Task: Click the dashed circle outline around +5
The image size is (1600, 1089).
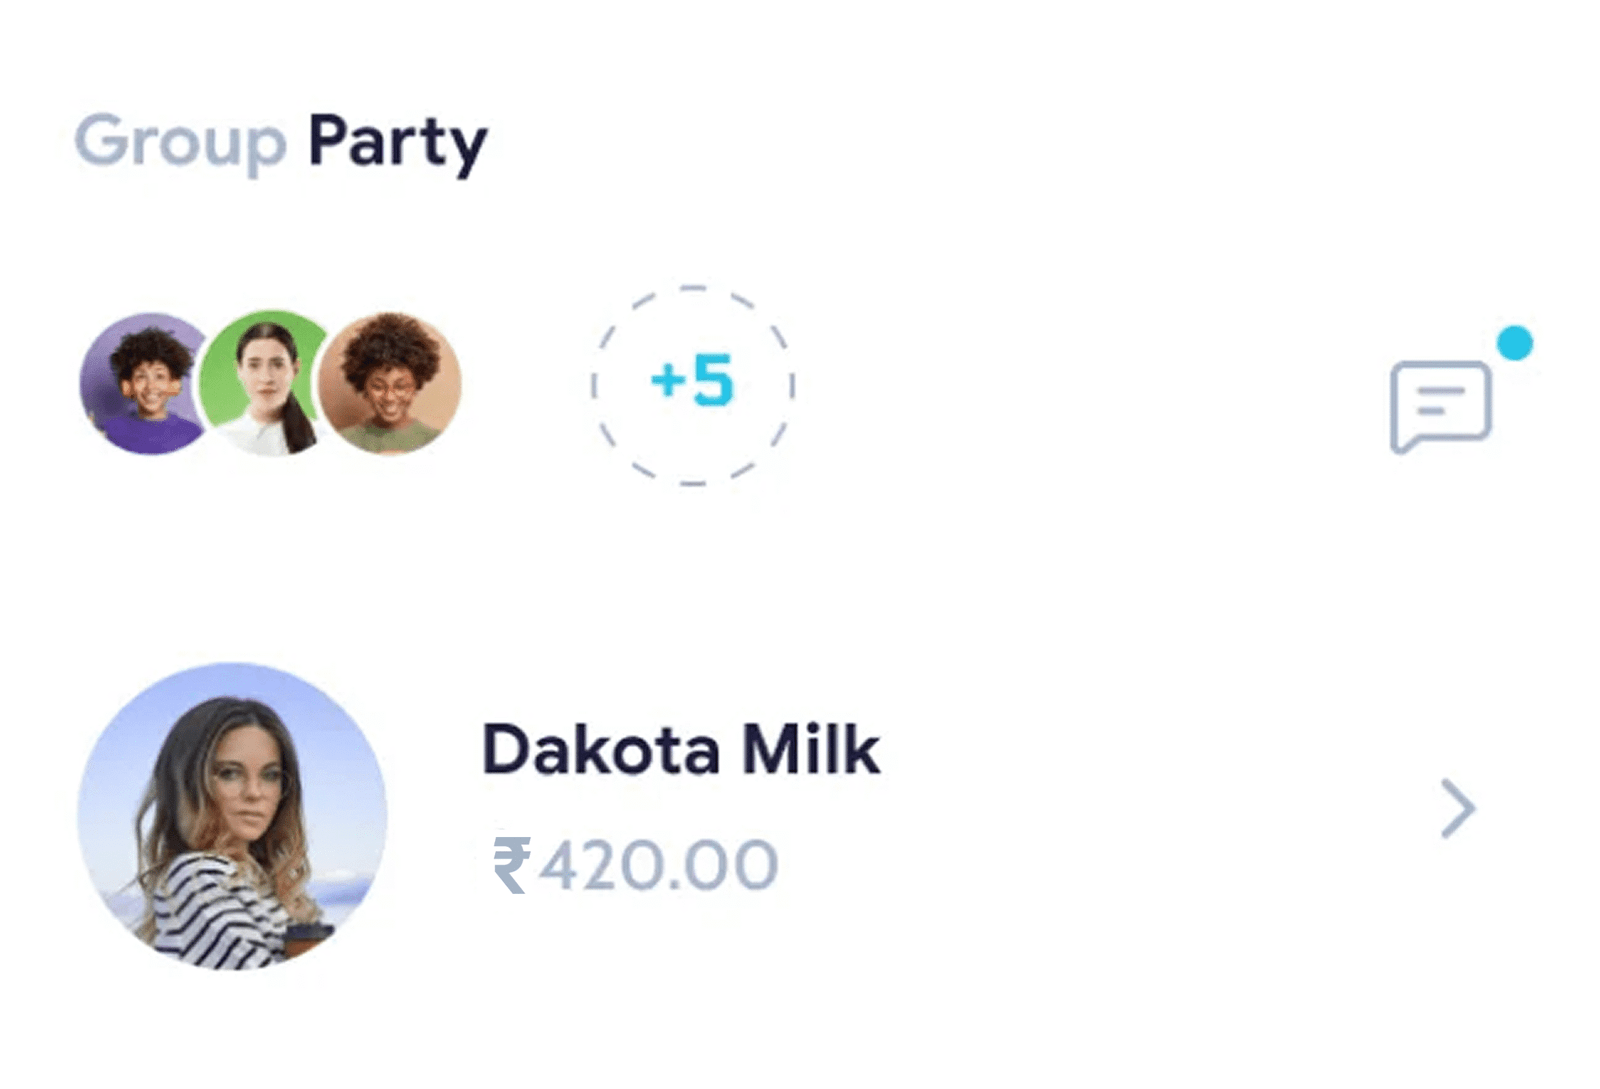Action: point(692,289)
